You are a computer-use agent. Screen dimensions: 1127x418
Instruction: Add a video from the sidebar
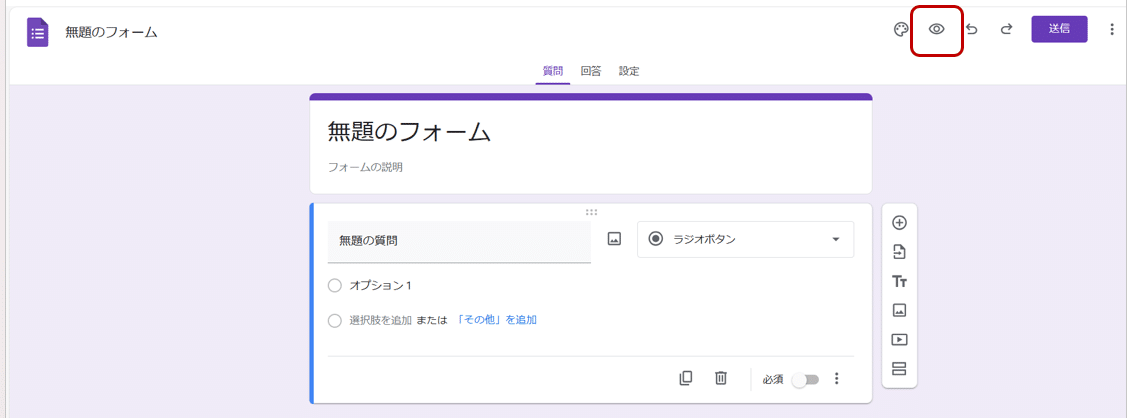[899, 340]
